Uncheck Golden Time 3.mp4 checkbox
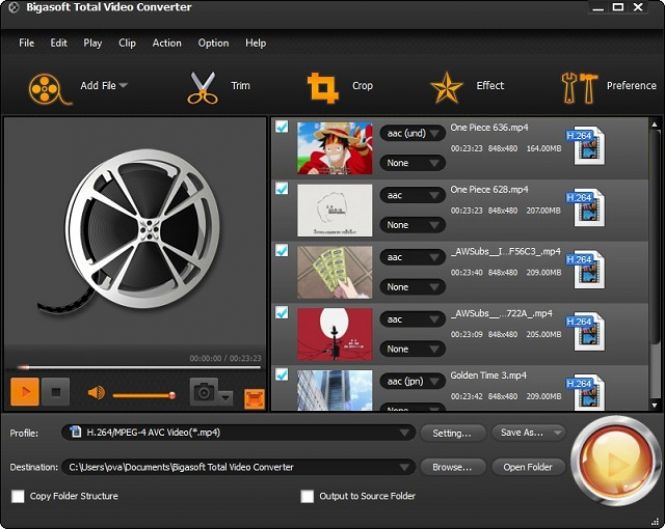 click(x=282, y=374)
